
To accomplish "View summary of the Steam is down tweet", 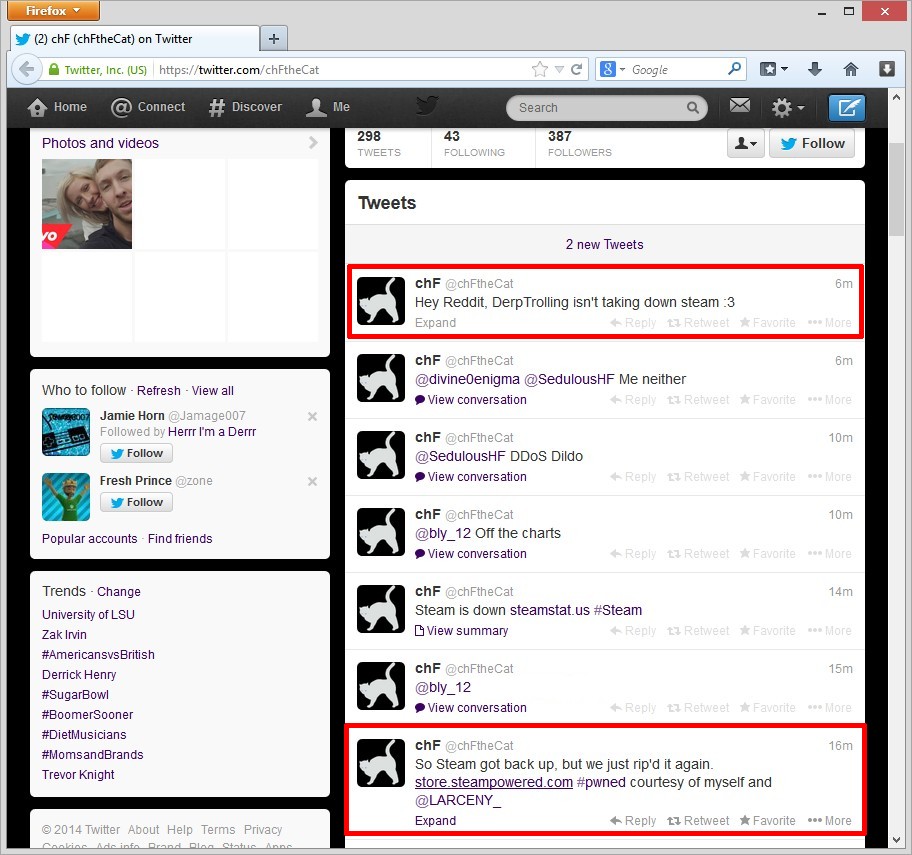I will (x=461, y=630).
